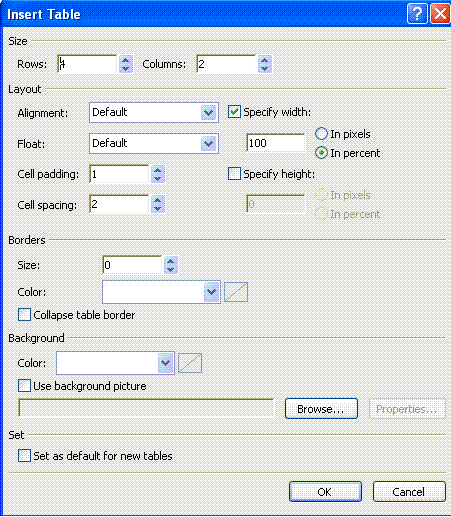
Task: Increase Borders Size with up arrow
Action: (170, 261)
